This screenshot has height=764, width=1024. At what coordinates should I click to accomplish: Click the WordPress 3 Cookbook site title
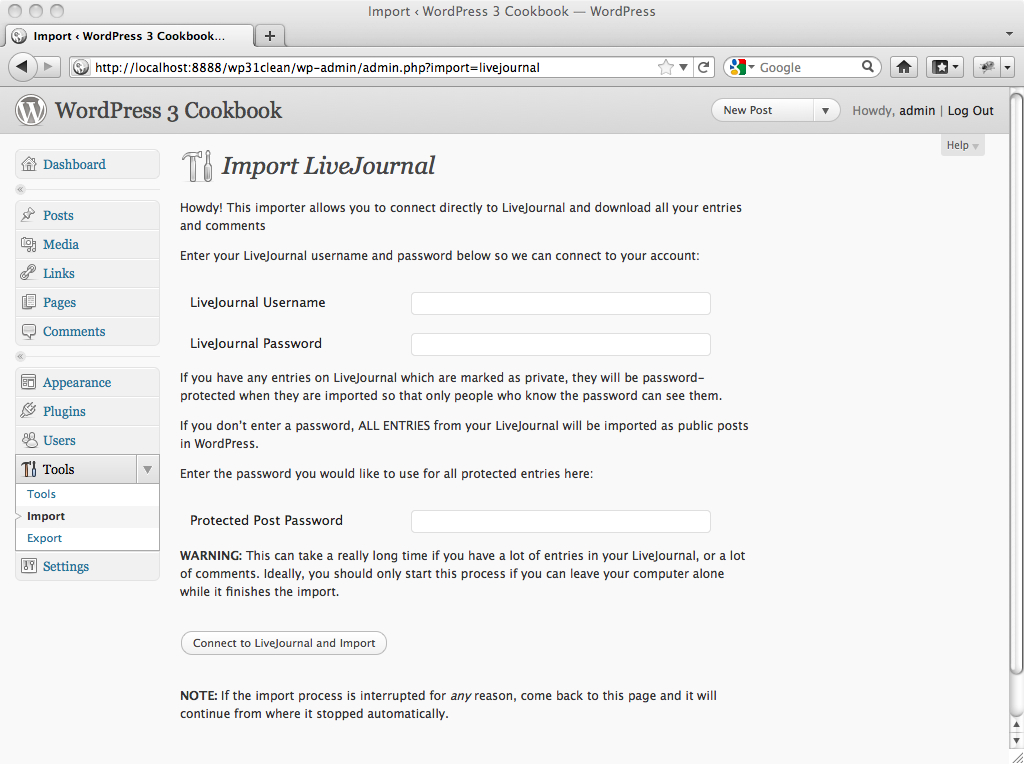coord(168,110)
